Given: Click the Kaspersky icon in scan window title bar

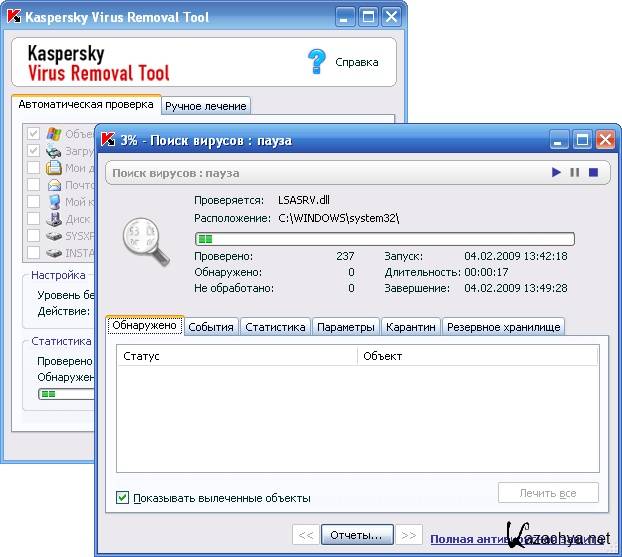Looking at the screenshot, I should (x=109, y=140).
